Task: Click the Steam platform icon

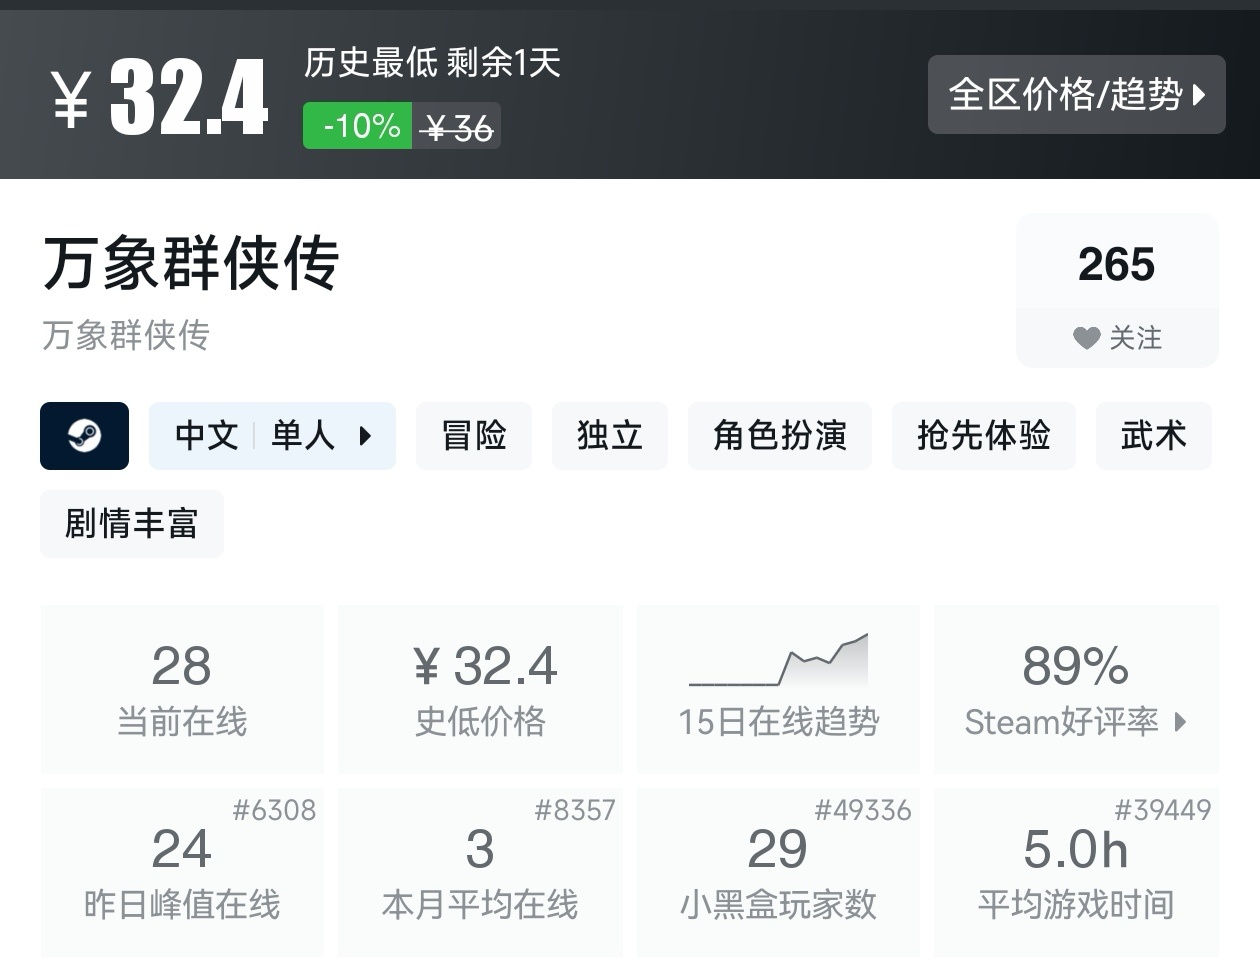Action: pos(84,436)
